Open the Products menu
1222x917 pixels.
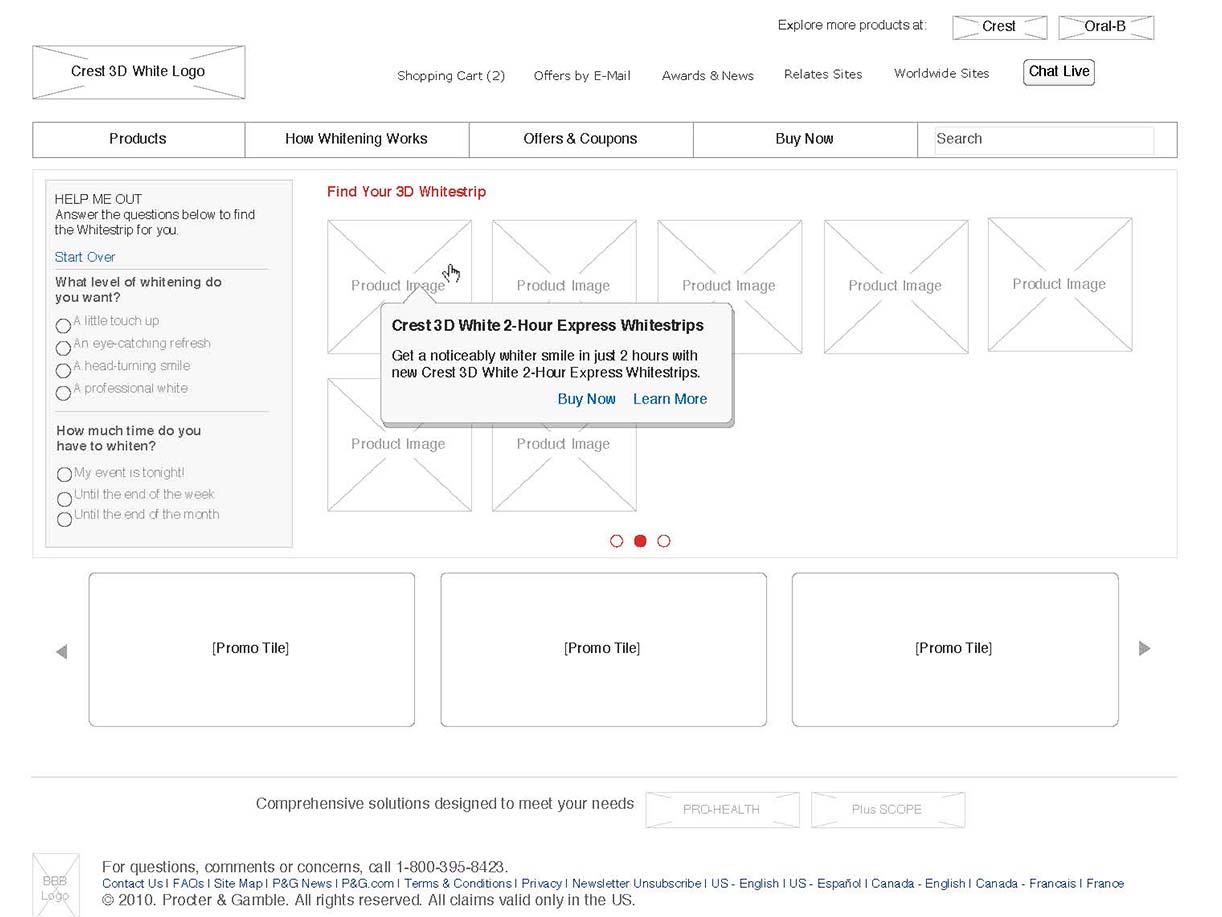(138, 140)
